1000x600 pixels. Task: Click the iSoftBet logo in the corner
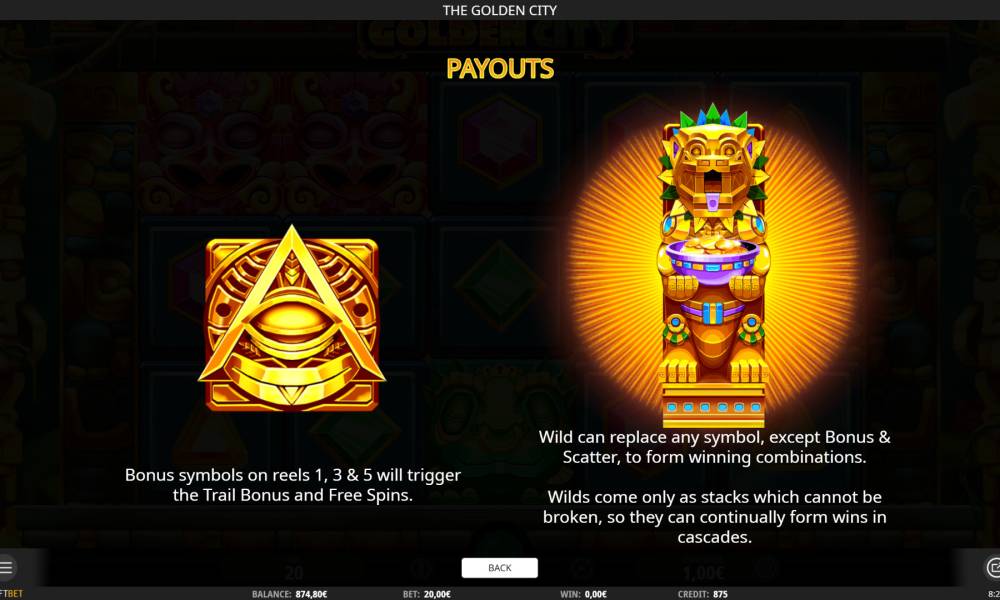click(x=11, y=594)
